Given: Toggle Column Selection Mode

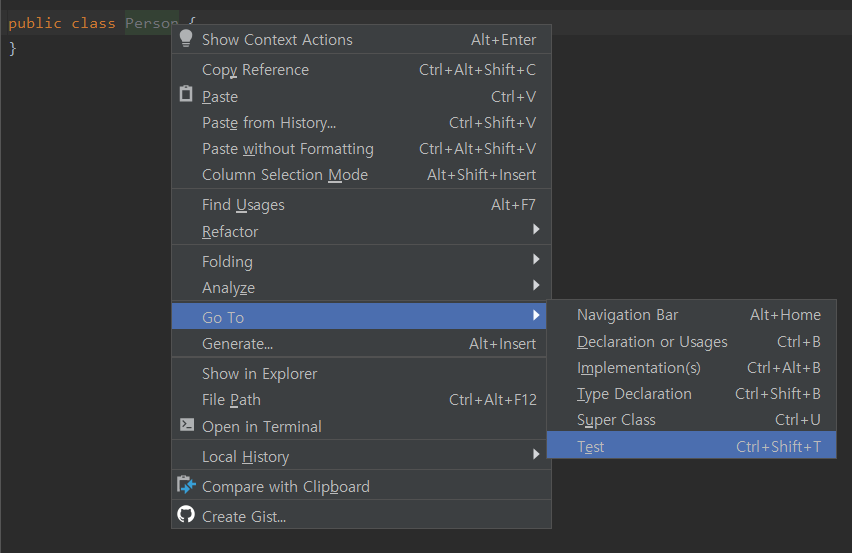Looking at the screenshot, I should [x=361, y=175].
